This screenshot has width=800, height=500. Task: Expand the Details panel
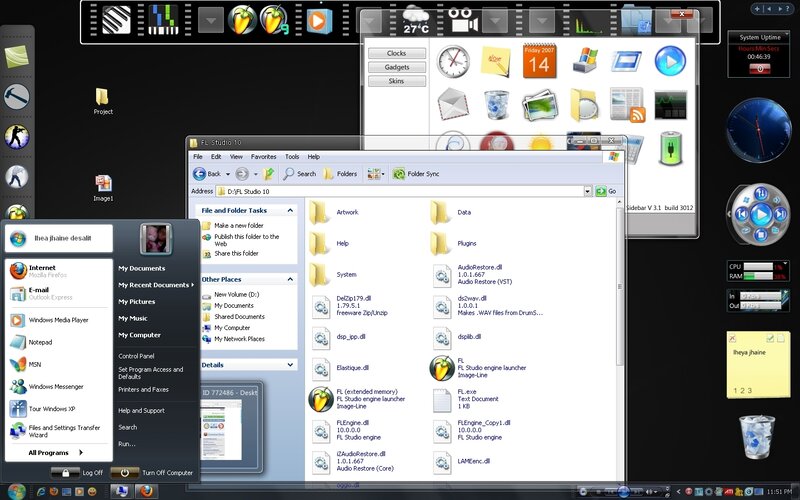[290, 365]
